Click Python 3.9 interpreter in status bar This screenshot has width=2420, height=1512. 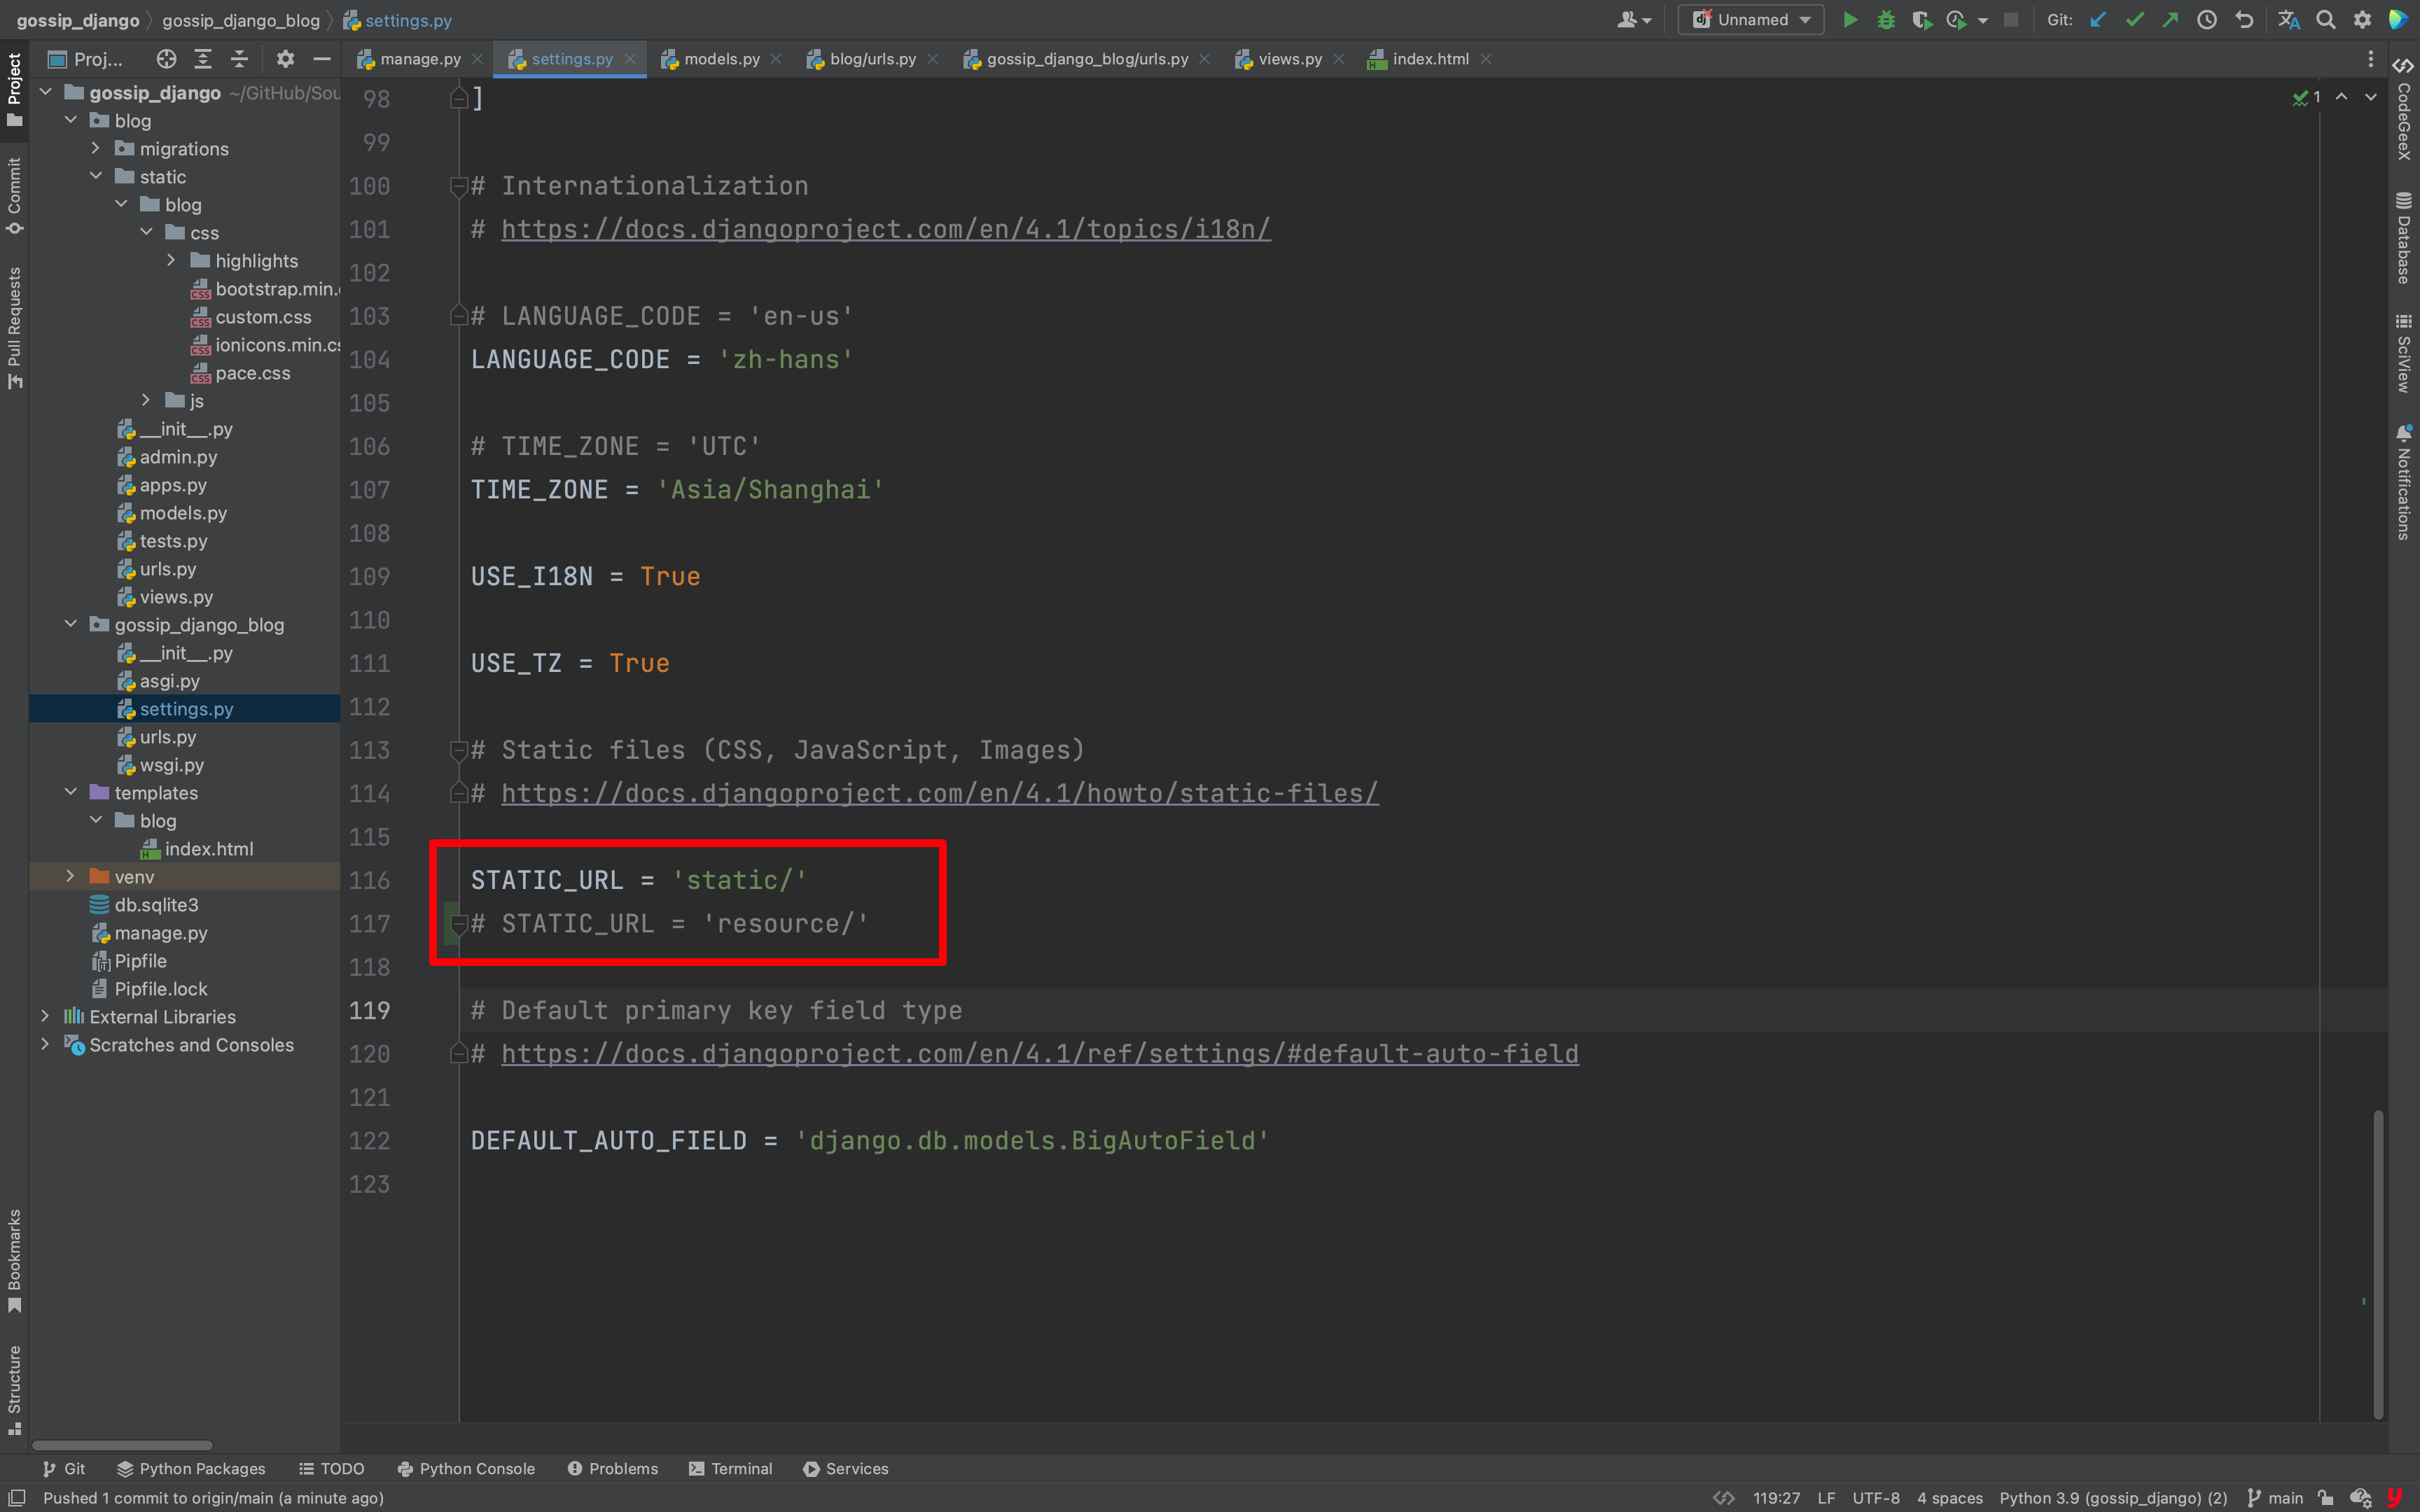[2113, 1497]
